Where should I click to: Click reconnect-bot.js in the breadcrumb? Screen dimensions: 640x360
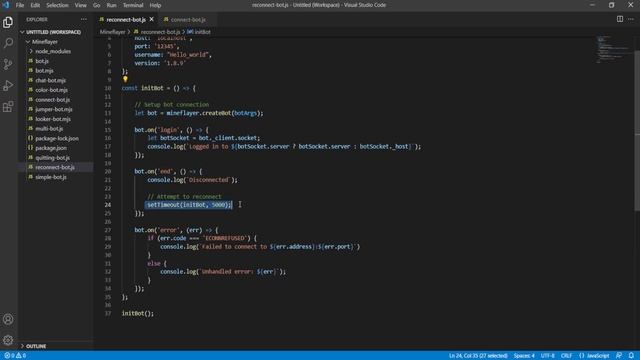point(160,32)
